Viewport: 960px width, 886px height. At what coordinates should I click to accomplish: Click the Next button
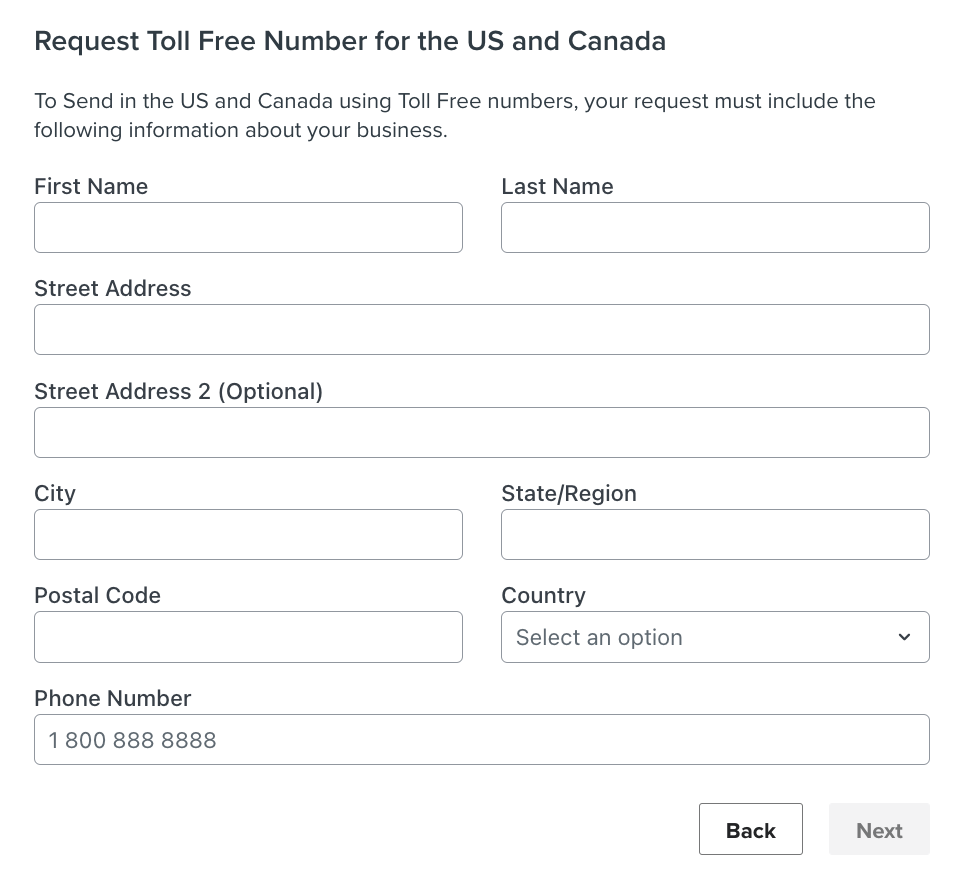[879, 830]
